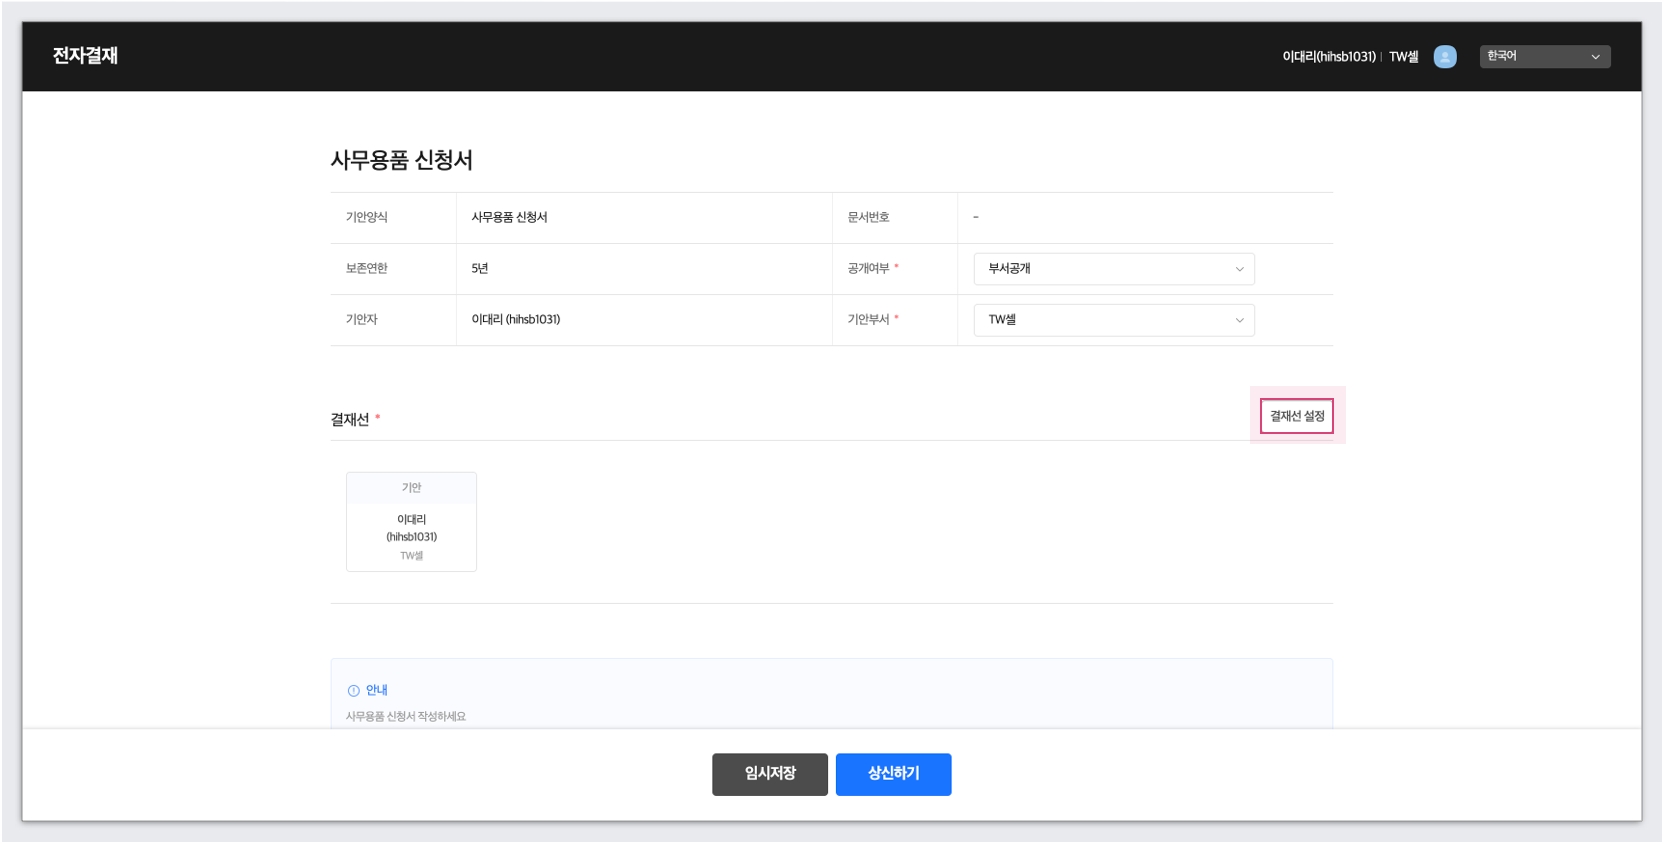Click the language selector chevron arrow
Screen dimensions: 1664x844
coord(1595,57)
